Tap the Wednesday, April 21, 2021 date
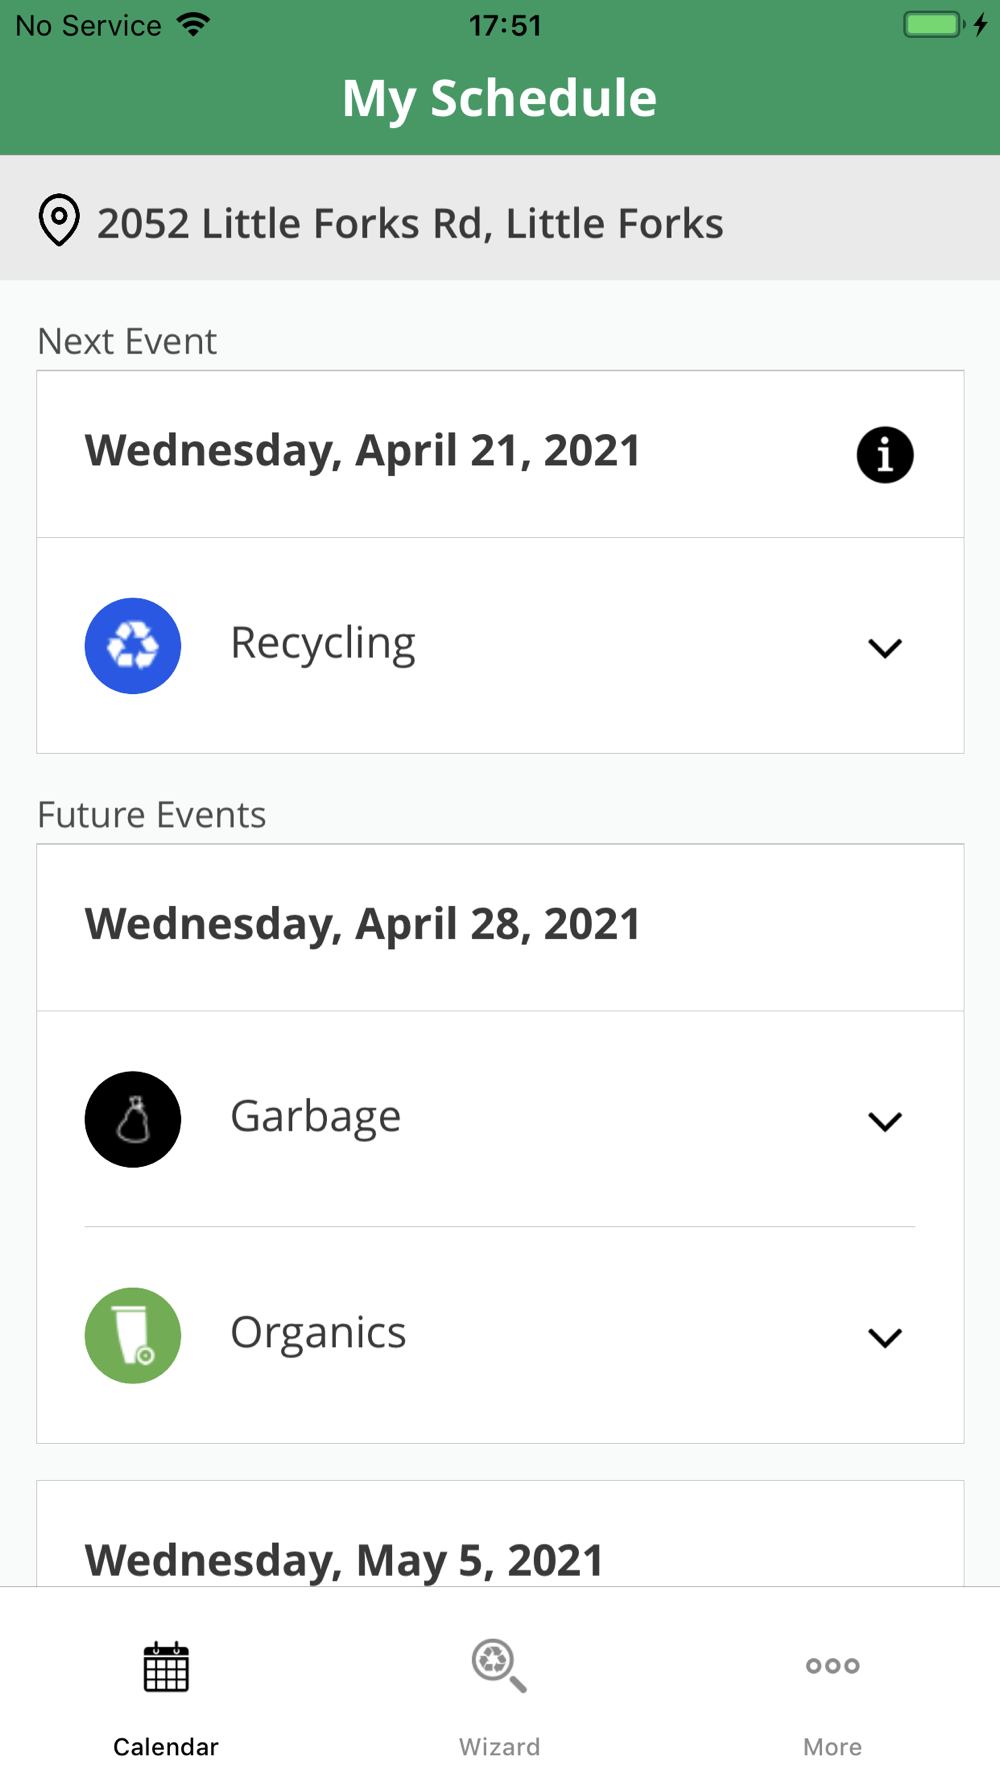Viewport: 1000px width, 1778px height. 362,451
